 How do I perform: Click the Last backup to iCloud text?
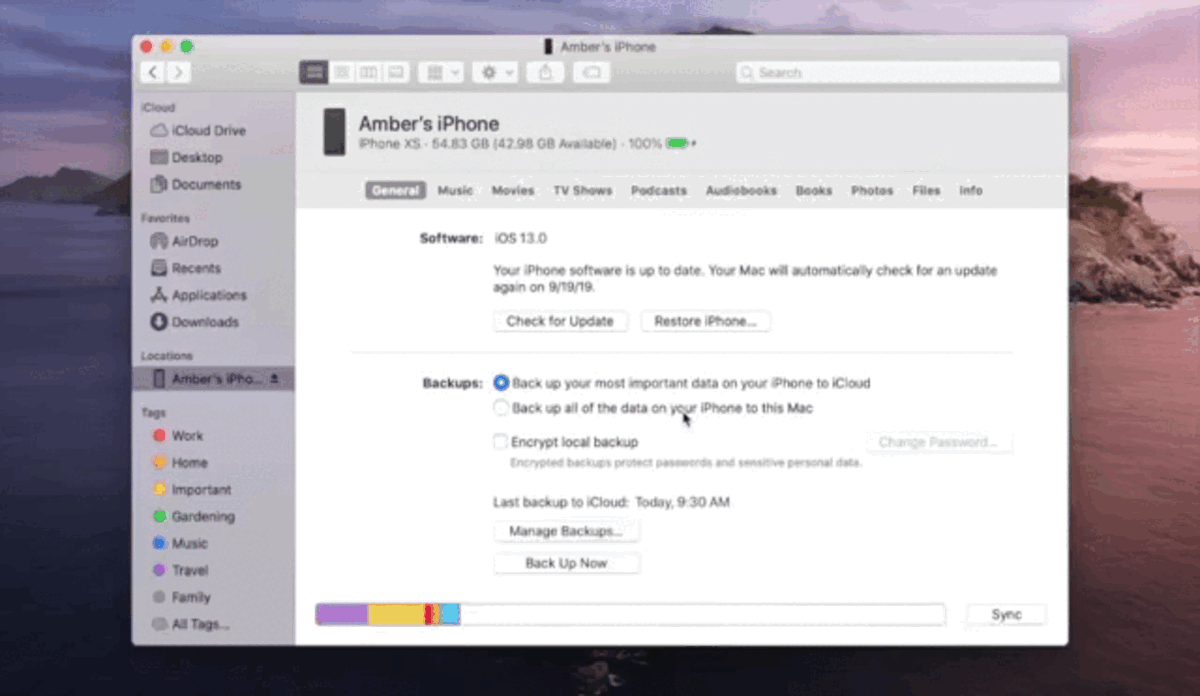pos(611,502)
